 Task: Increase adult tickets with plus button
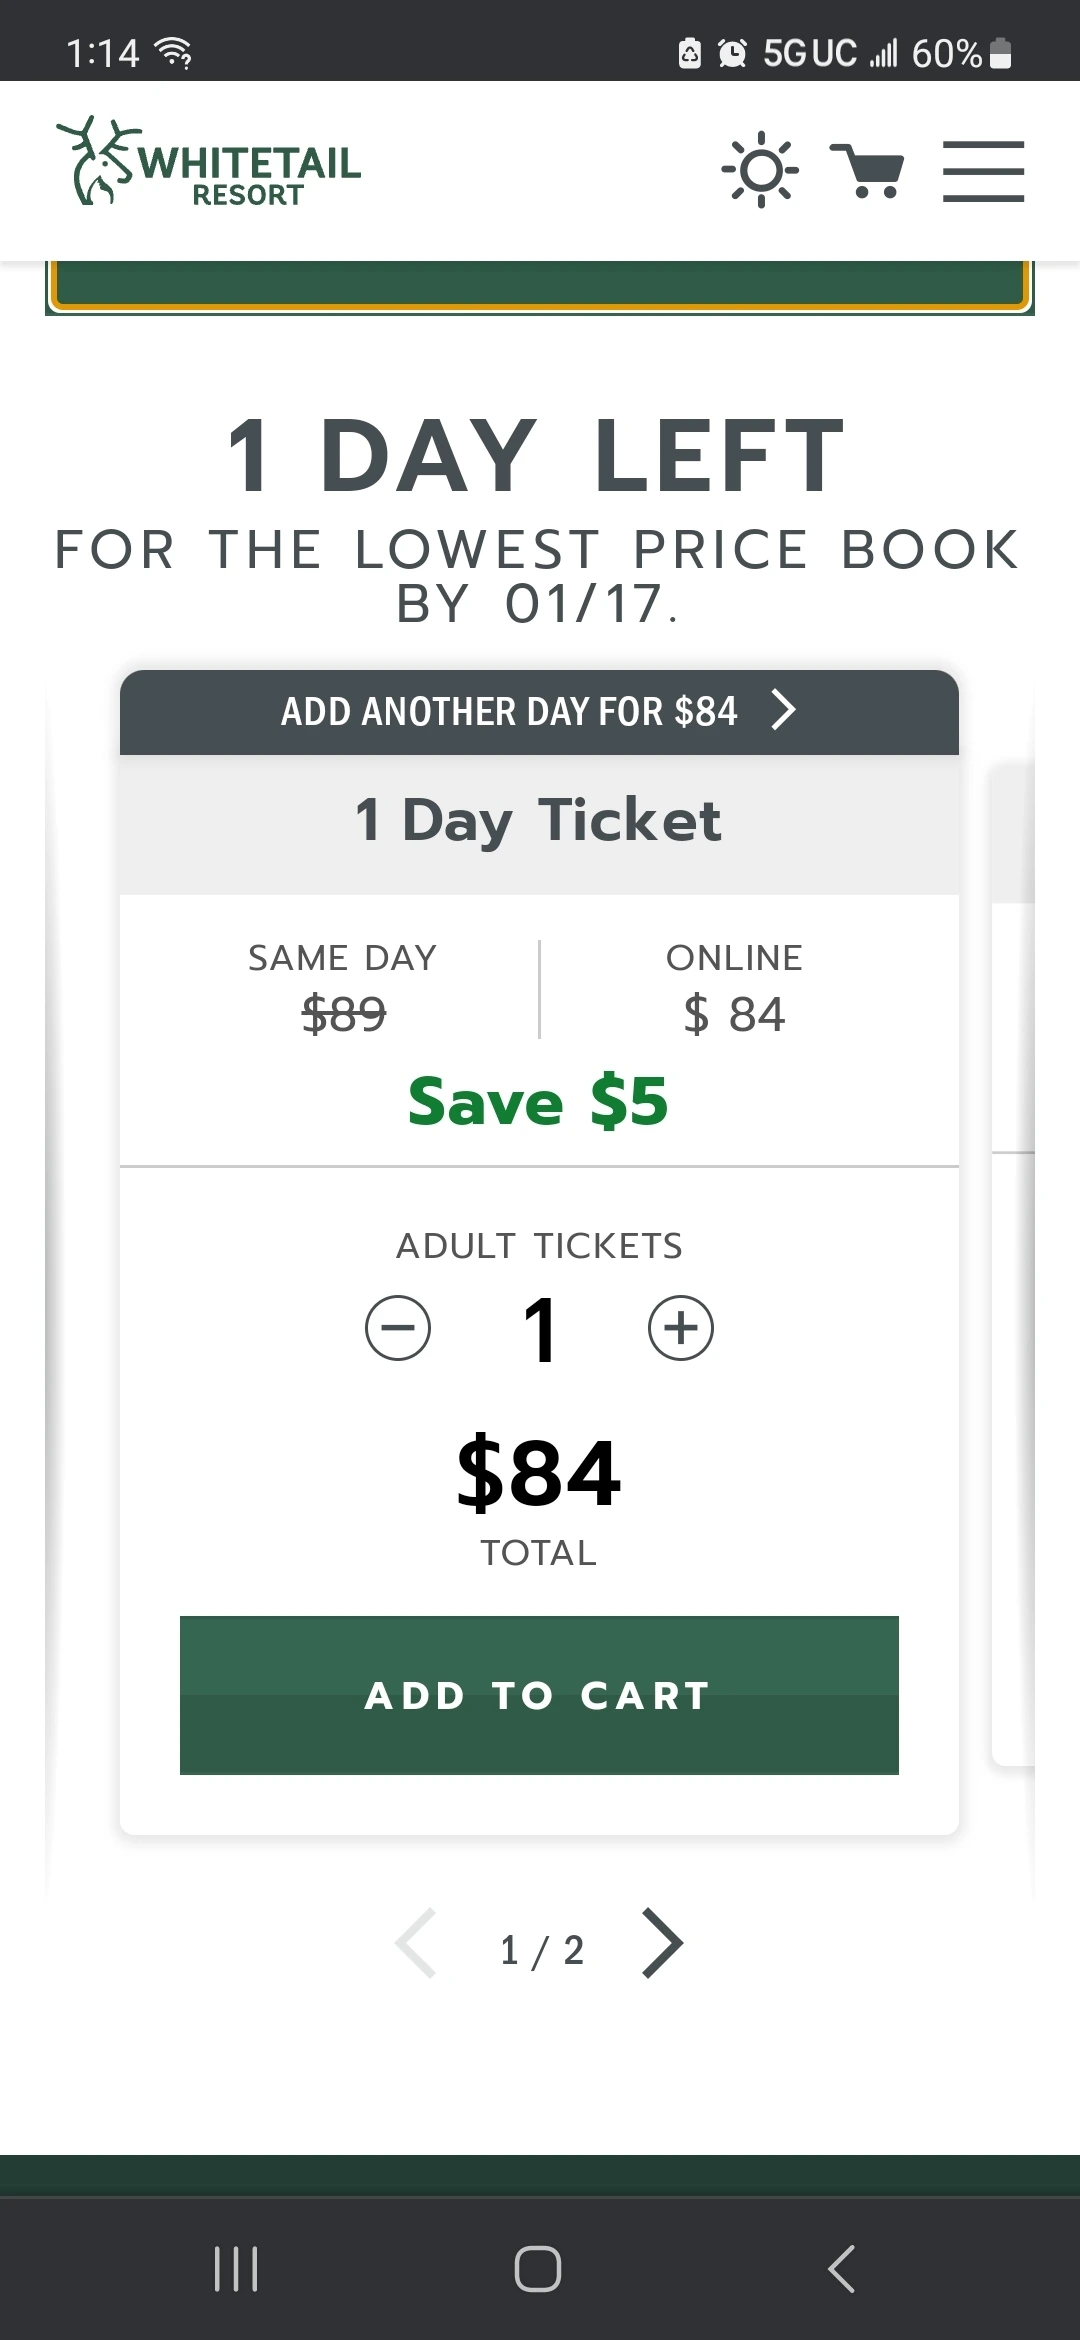[x=681, y=1328]
